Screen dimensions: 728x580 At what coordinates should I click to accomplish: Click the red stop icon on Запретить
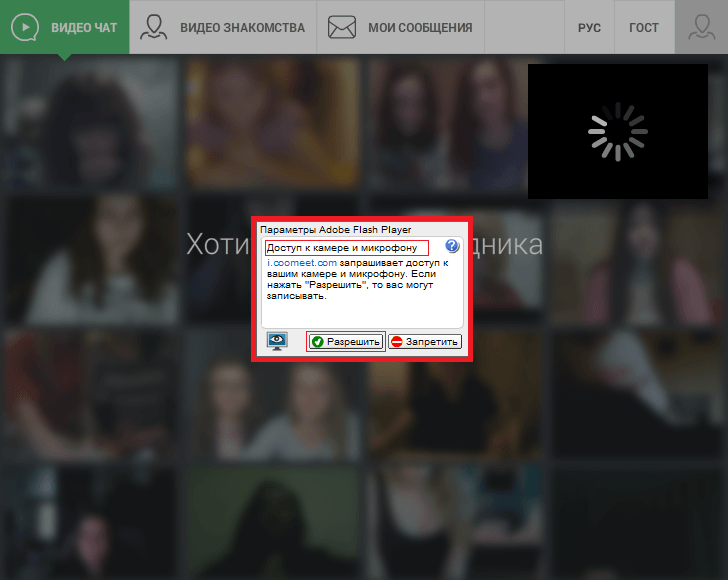pos(397,342)
